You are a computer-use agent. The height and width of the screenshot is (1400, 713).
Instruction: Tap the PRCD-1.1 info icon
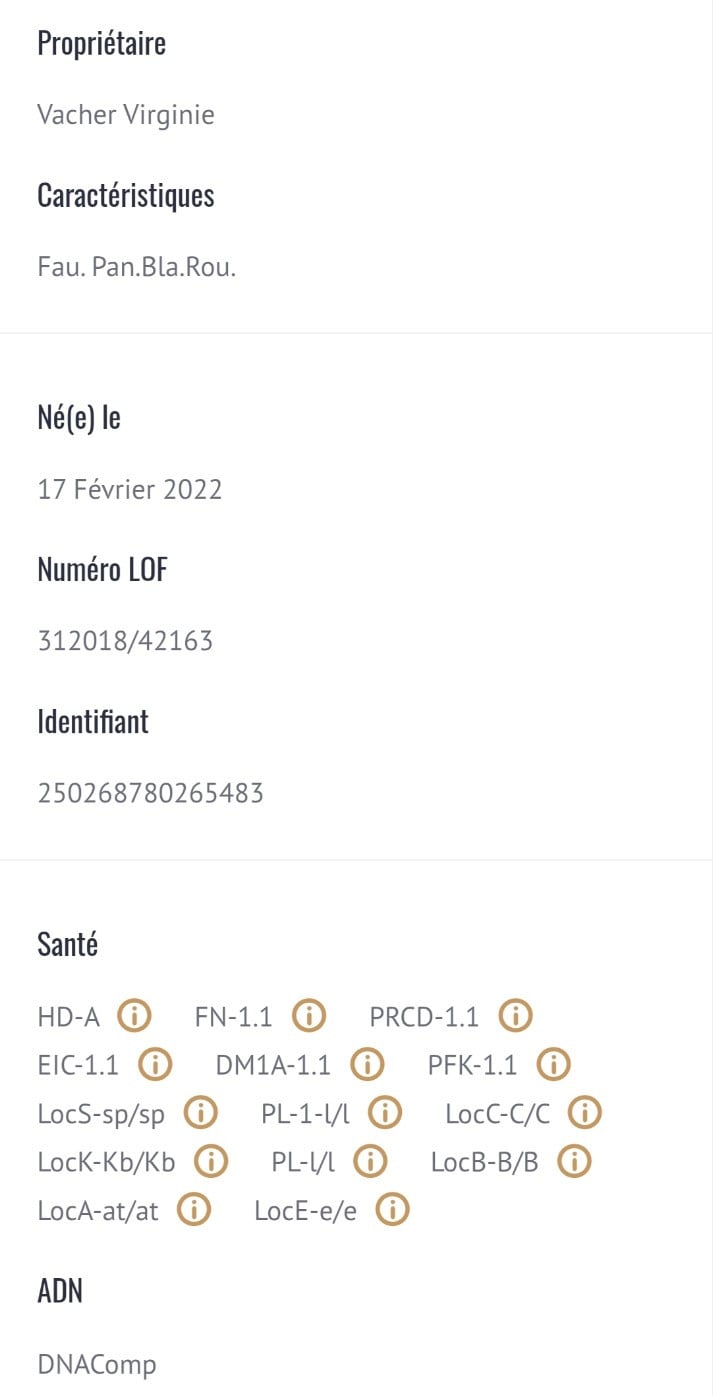pos(515,1017)
